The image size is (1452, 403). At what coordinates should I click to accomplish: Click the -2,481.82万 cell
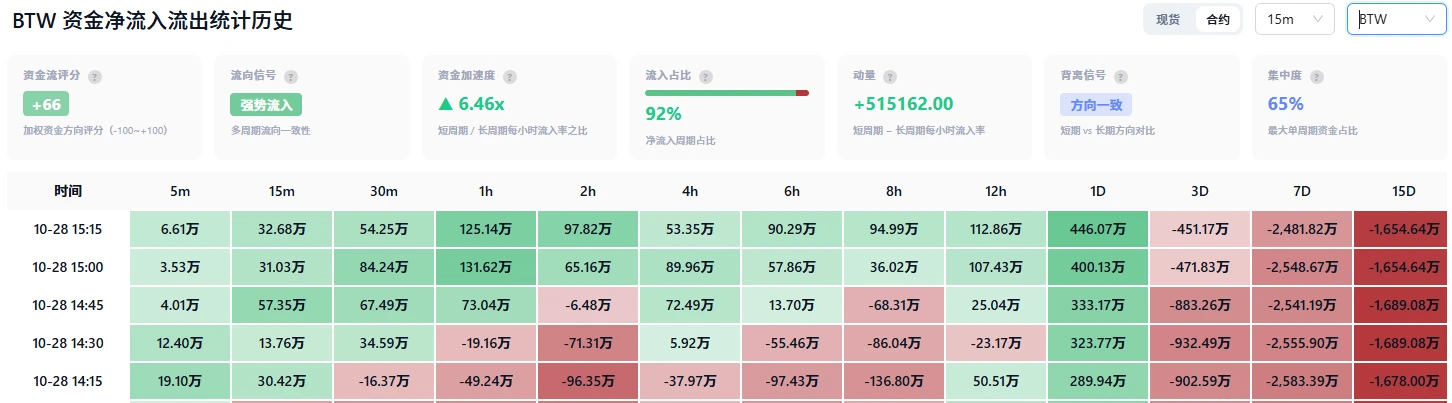point(1302,229)
